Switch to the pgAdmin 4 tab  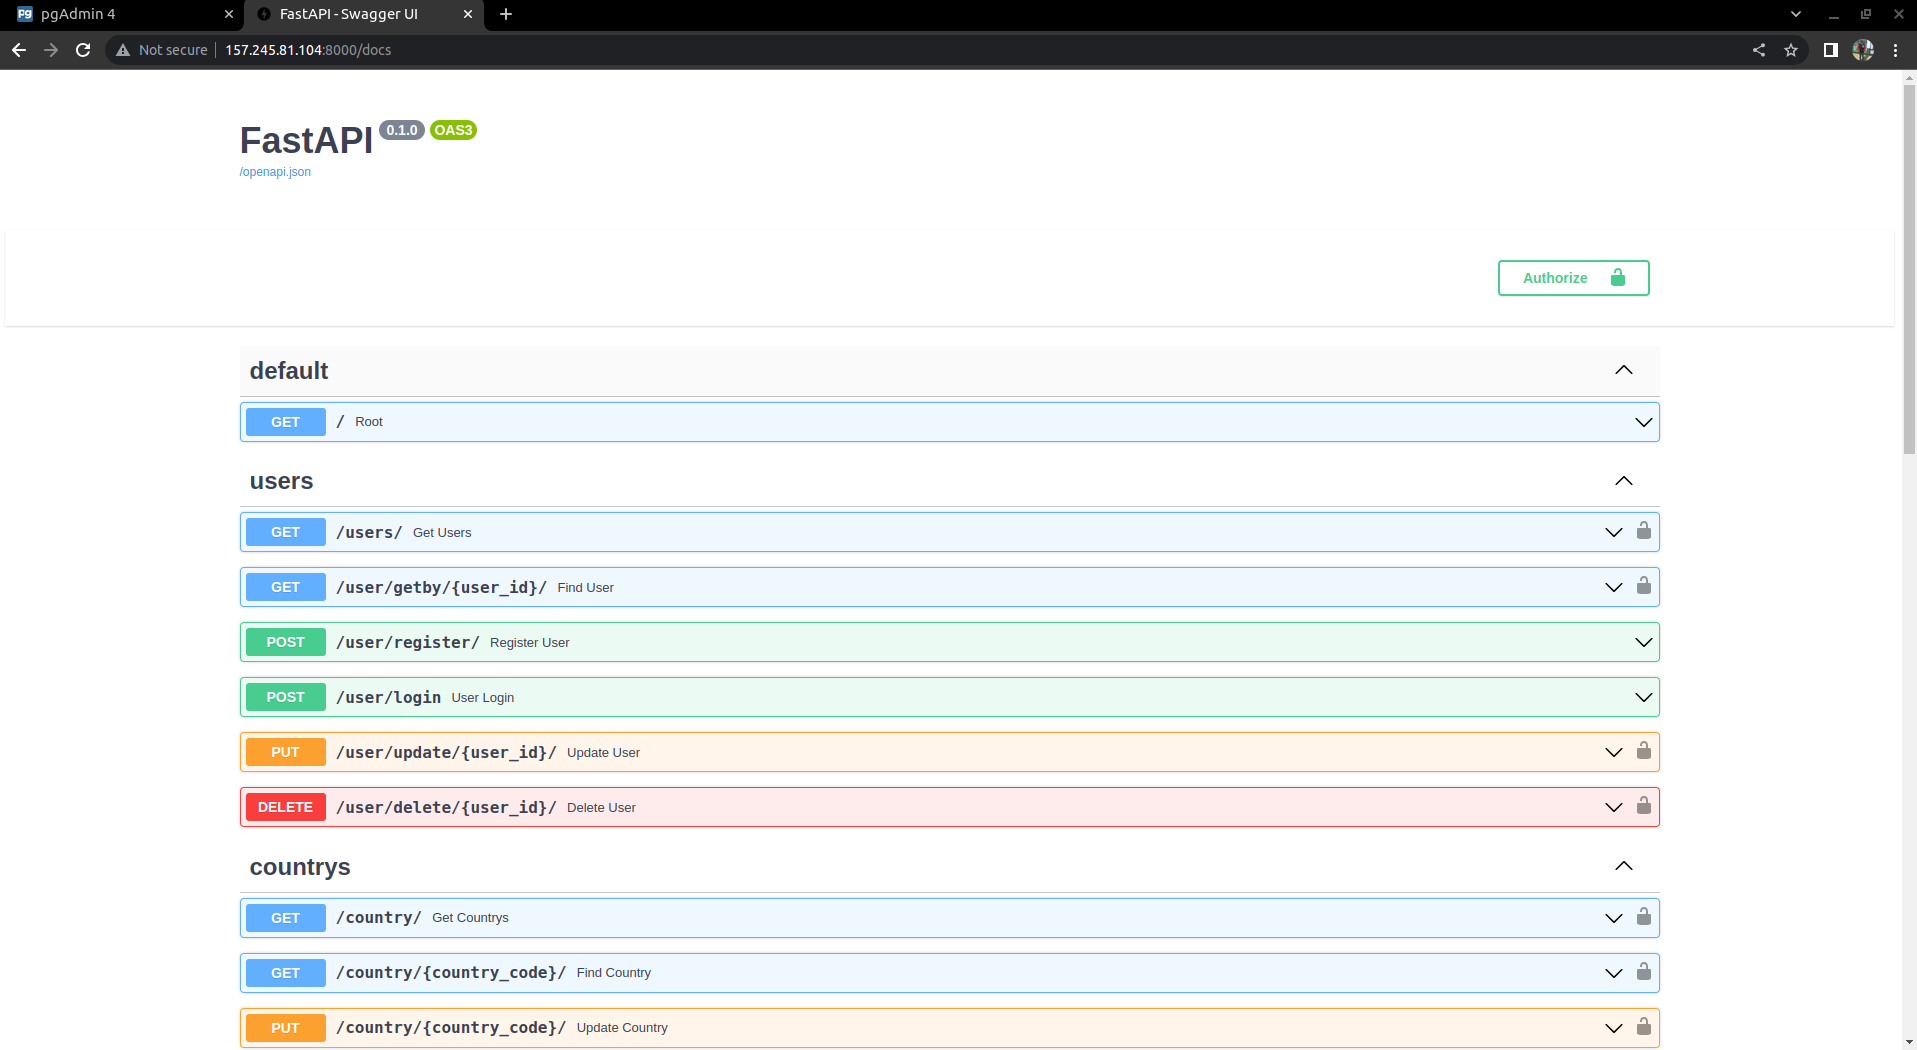tap(120, 14)
